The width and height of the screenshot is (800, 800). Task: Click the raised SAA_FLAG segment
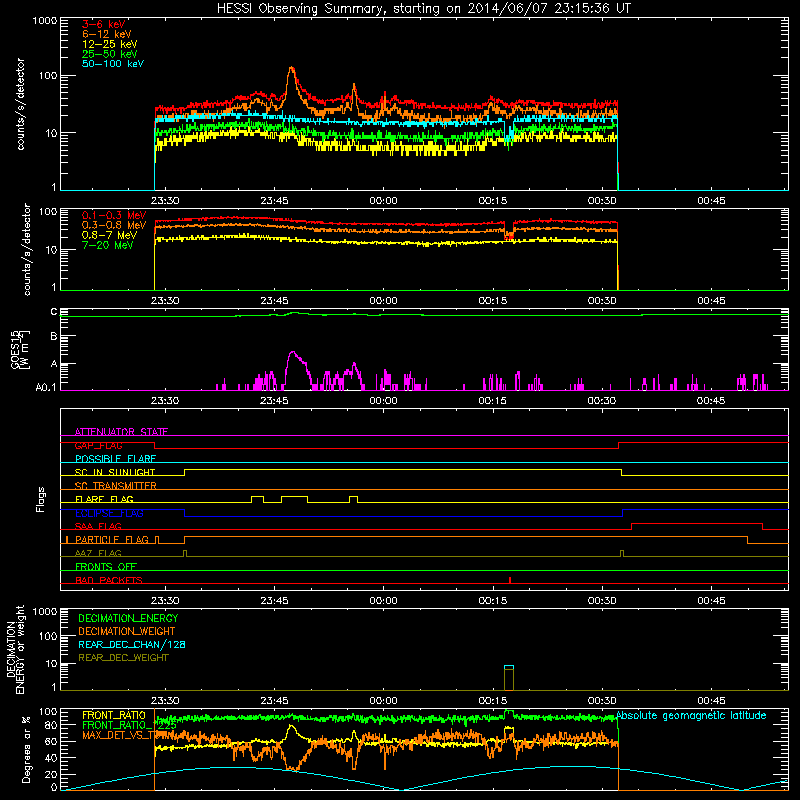pyautogui.click(x=697, y=524)
